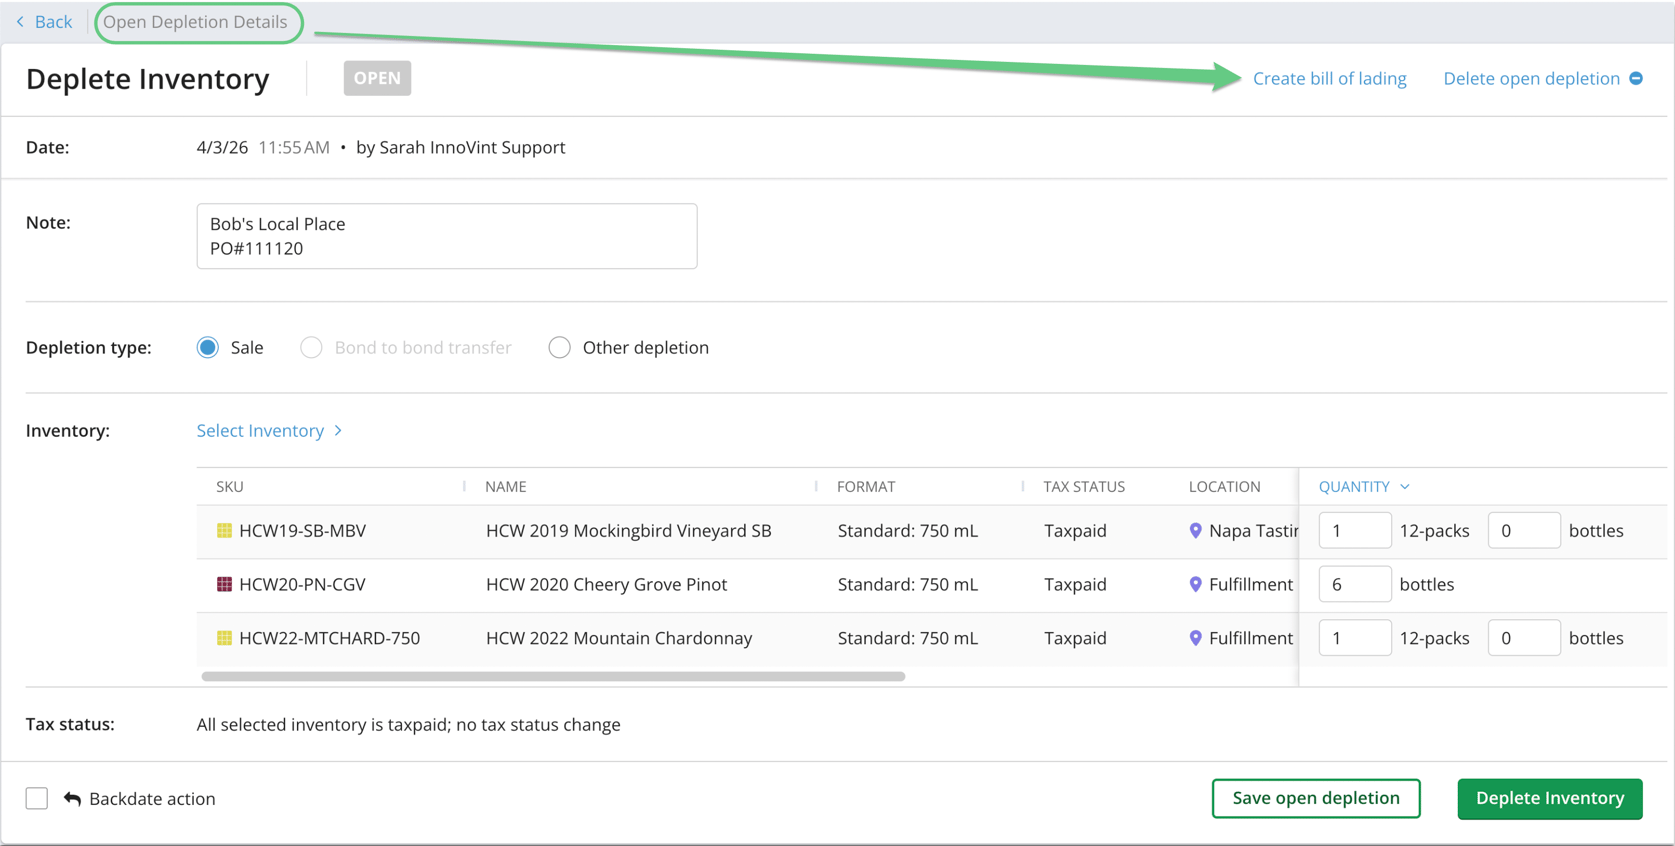This screenshot has height=846, width=1675.
Task: Click the TAX STATUS column header
Action: (x=1084, y=487)
